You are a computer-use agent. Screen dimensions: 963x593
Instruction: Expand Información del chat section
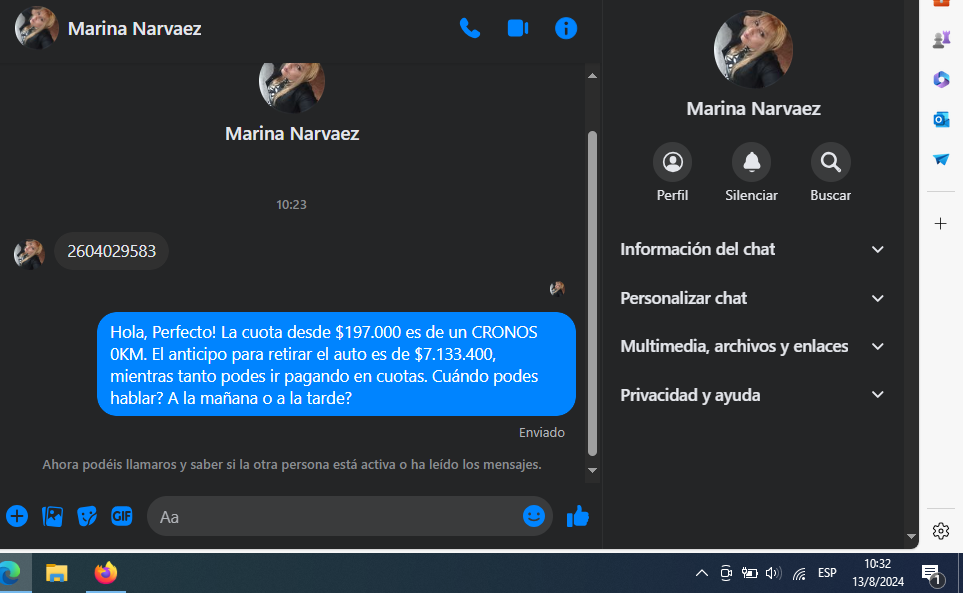coord(752,249)
